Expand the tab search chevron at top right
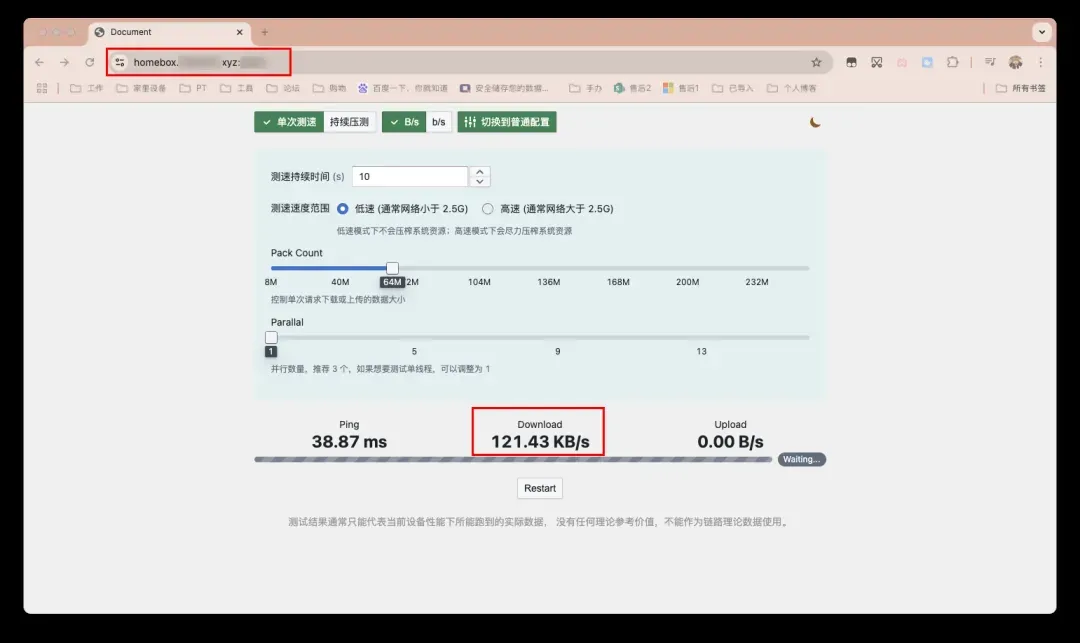The width and height of the screenshot is (1080, 643). (1042, 32)
